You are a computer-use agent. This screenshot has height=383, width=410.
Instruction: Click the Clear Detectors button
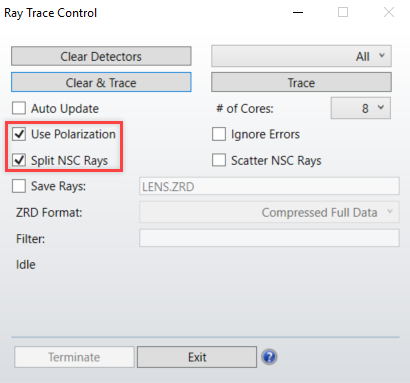pyautogui.click(x=101, y=56)
